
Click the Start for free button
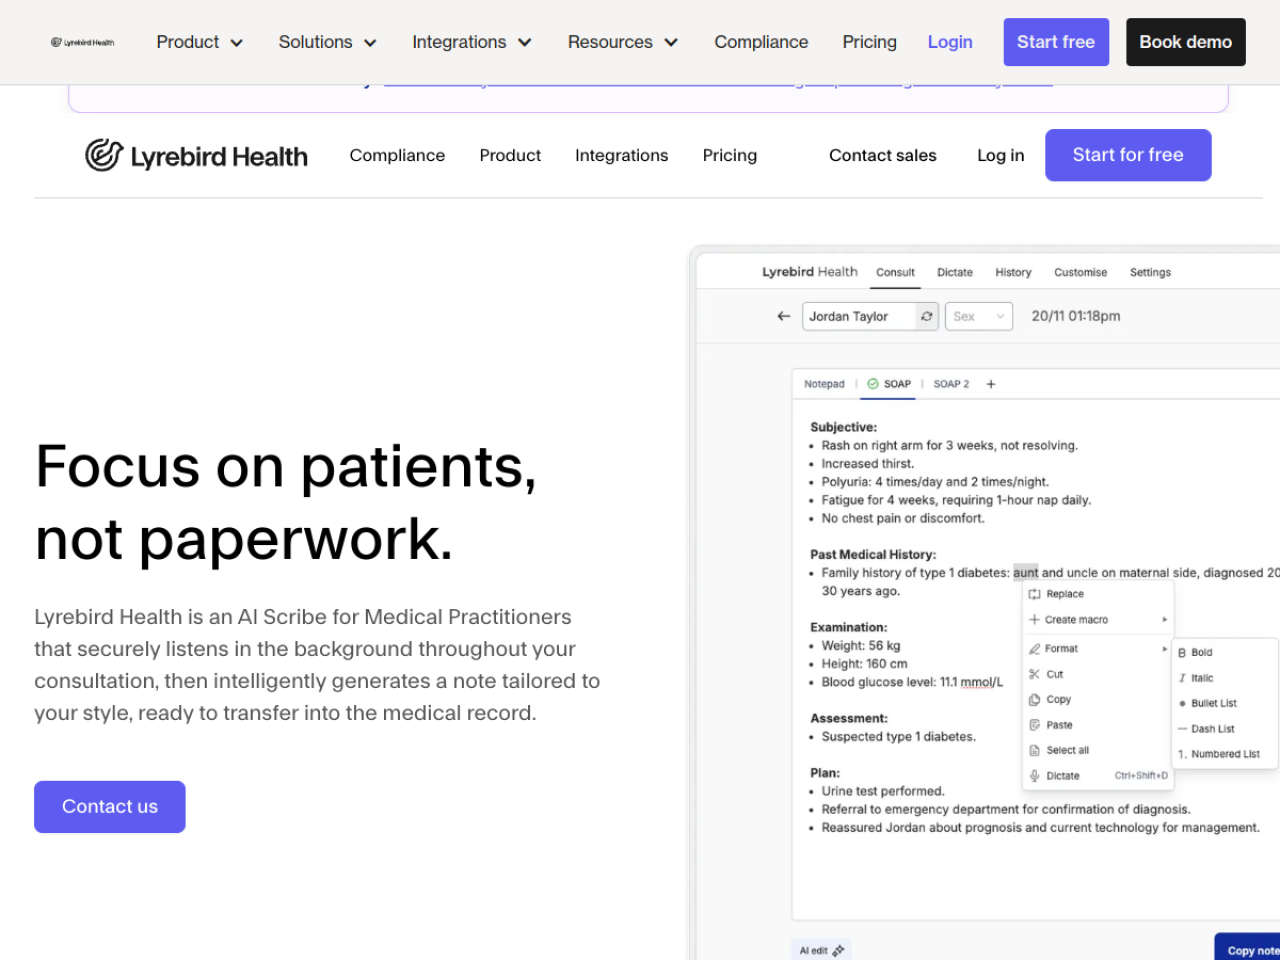(x=1128, y=155)
